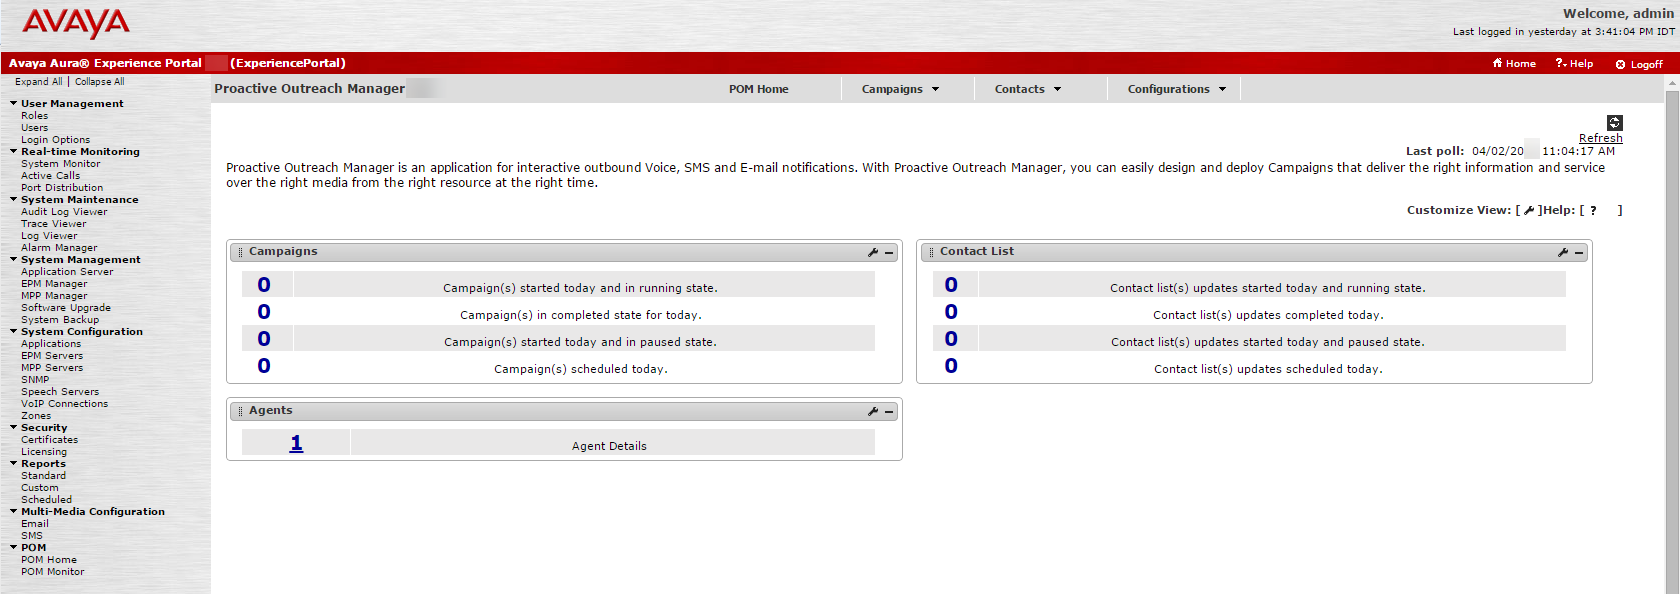The height and width of the screenshot is (594, 1680).
Task: Go to Home in red header
Action: pyautogui.click(x=1514, y=63)
